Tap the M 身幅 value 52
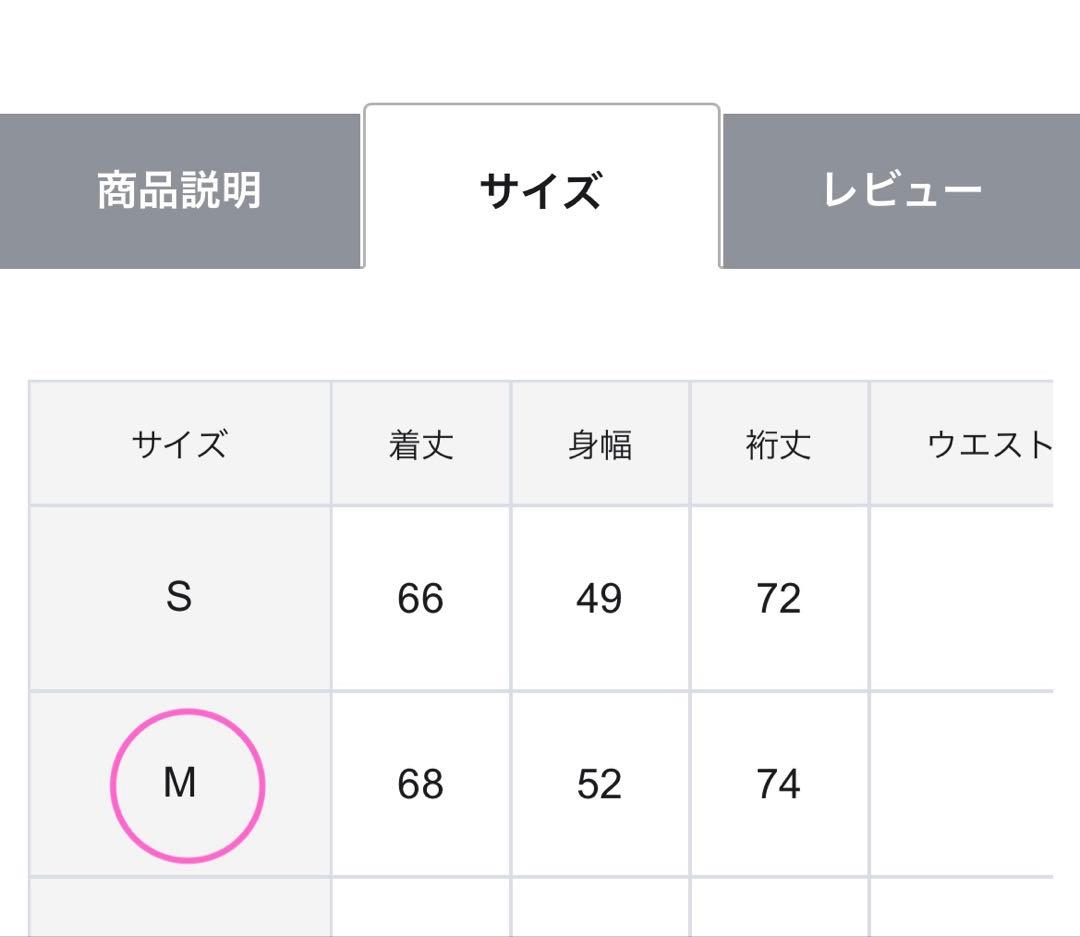Image resolution: width=1080 pixels, height=937 pixels. click(x=600, y=784)
